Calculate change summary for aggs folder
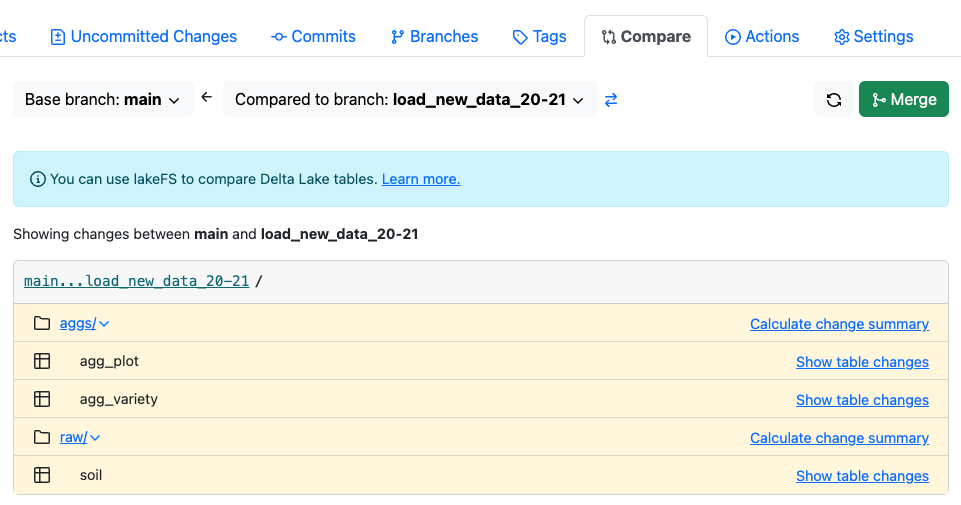The height and width of the screenshot is (505, 961). coord(839,324)
